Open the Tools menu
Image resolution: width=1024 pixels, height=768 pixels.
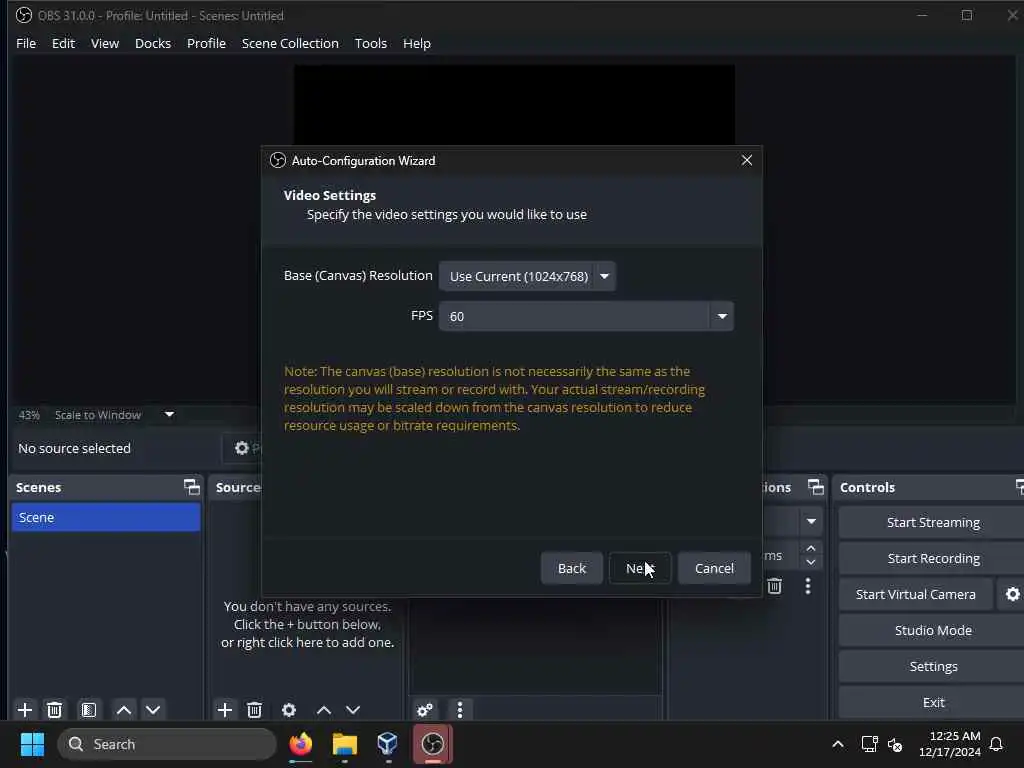pos(370,43)
